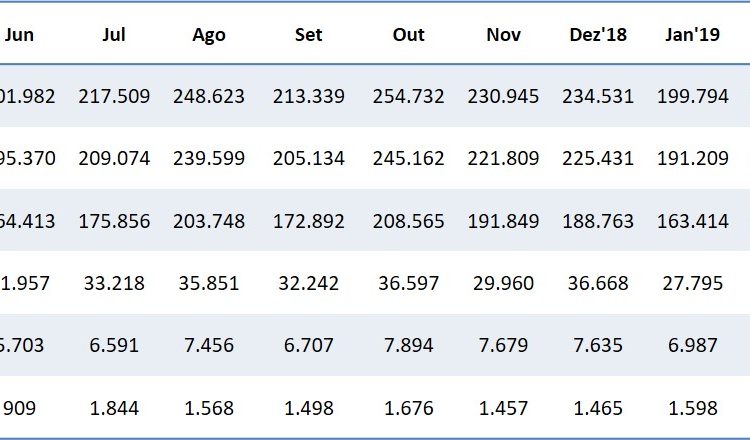Image resolution: width=750 pixels, height=440 pixels.
Task: Click the 1.457 cell under Nov
Action: click(x=503, y=408)
